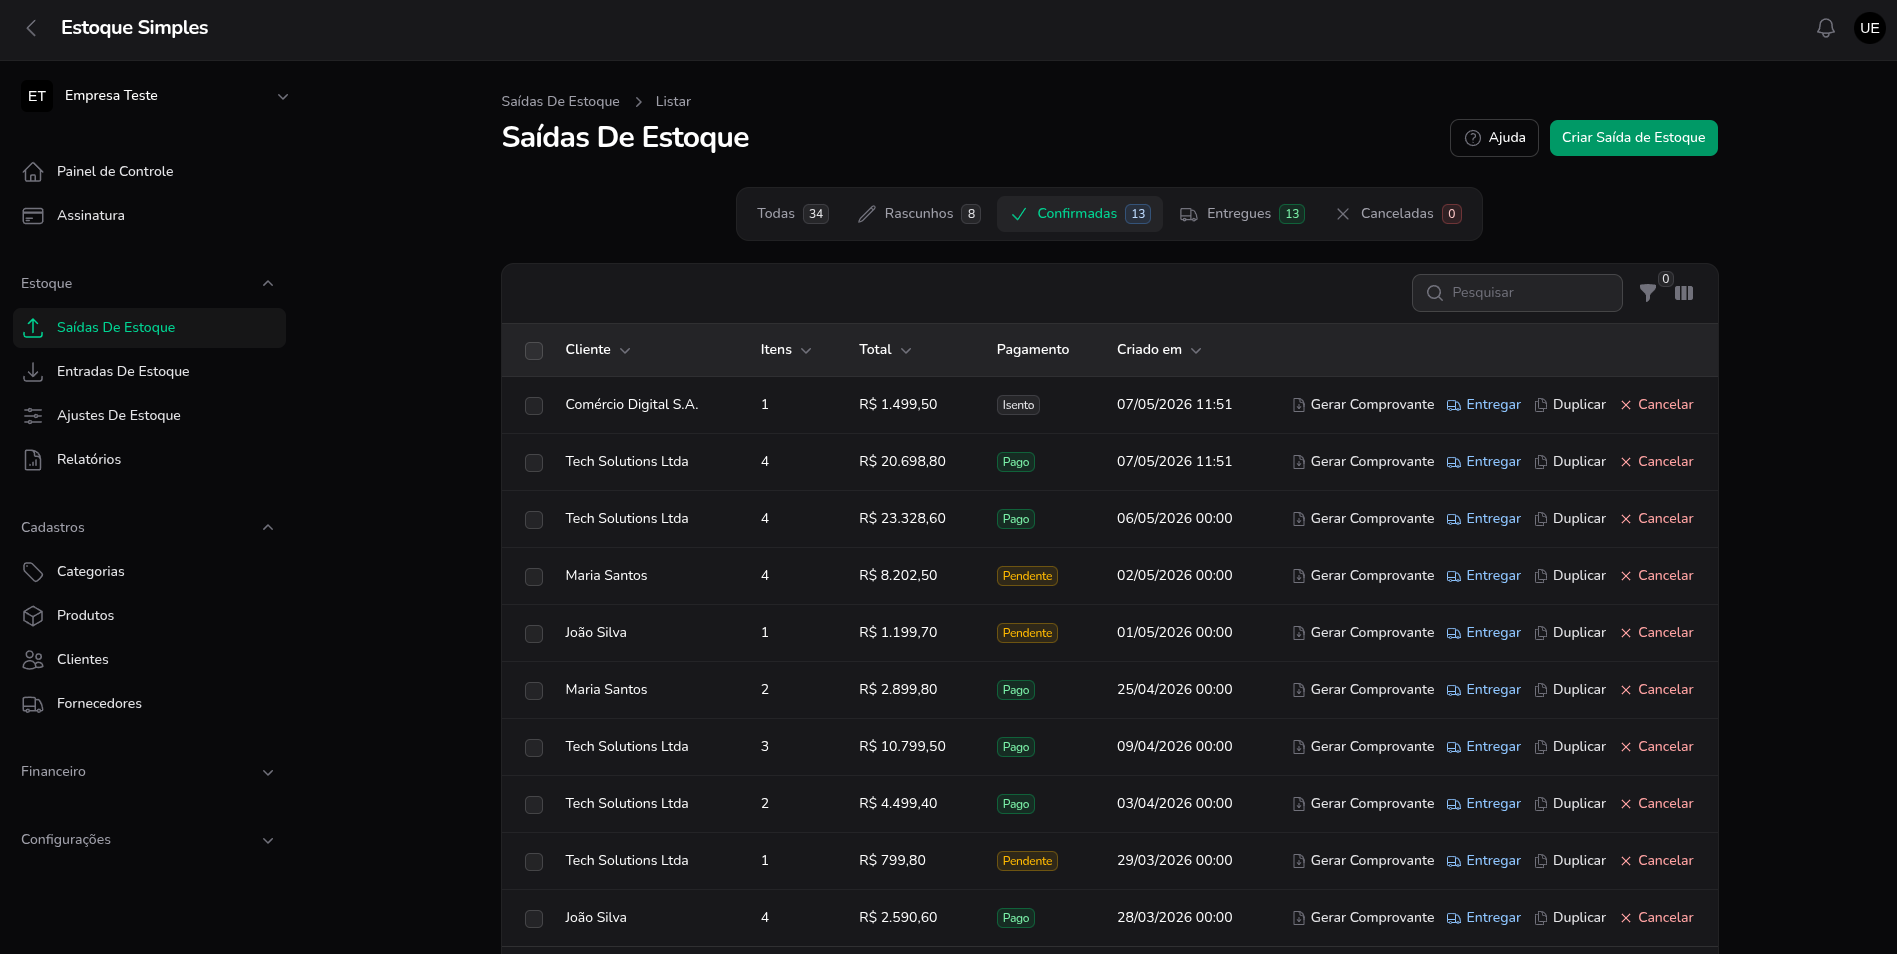This screenshot has width=1897, height=954.
Task: Select the header select-all checkbox
Action: [x=534, y=351]
